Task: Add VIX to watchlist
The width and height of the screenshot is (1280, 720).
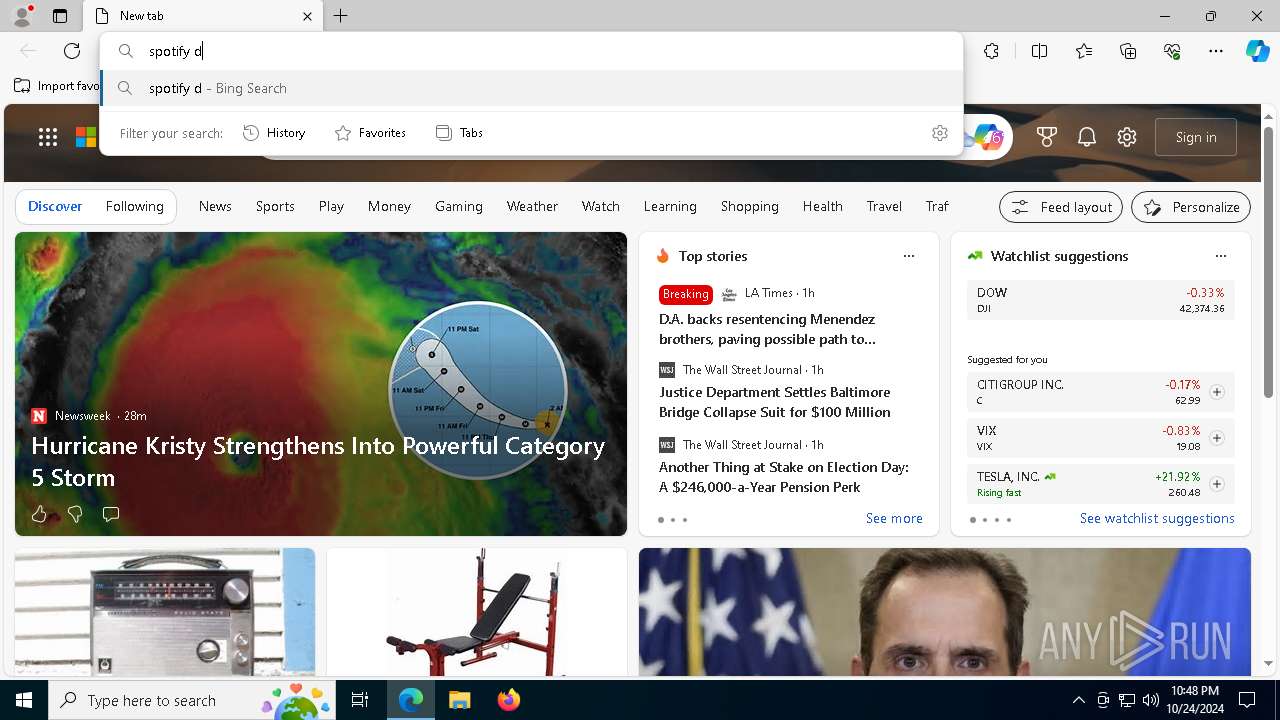Action: coord(1217,438)
